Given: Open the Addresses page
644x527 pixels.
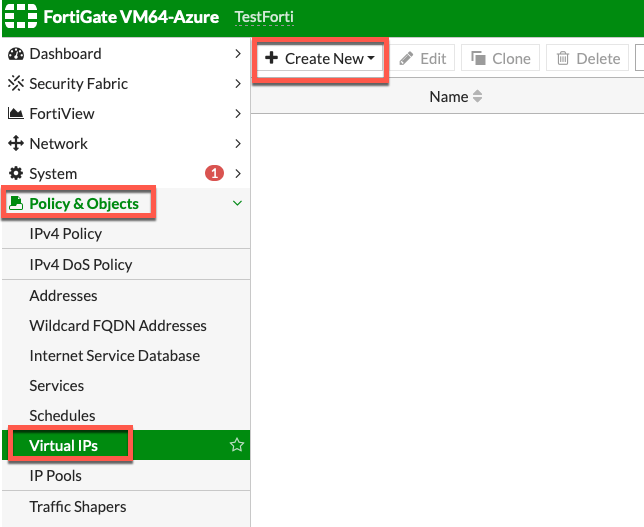Looking at the screenshot, I should click(x=63, y=296).
